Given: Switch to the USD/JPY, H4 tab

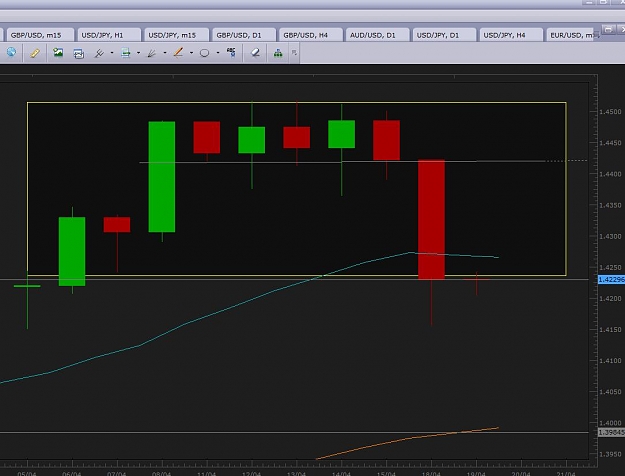Looking at the screenshot, I should click(511, 35).
